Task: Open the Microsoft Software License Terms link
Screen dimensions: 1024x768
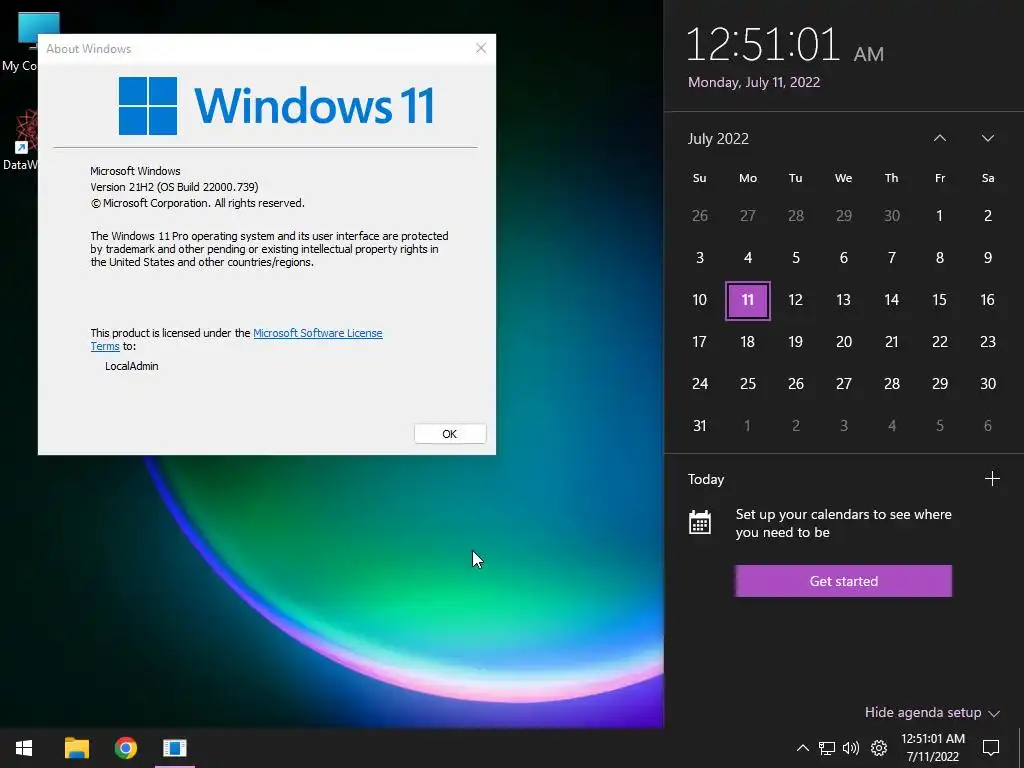Action: 317,333
